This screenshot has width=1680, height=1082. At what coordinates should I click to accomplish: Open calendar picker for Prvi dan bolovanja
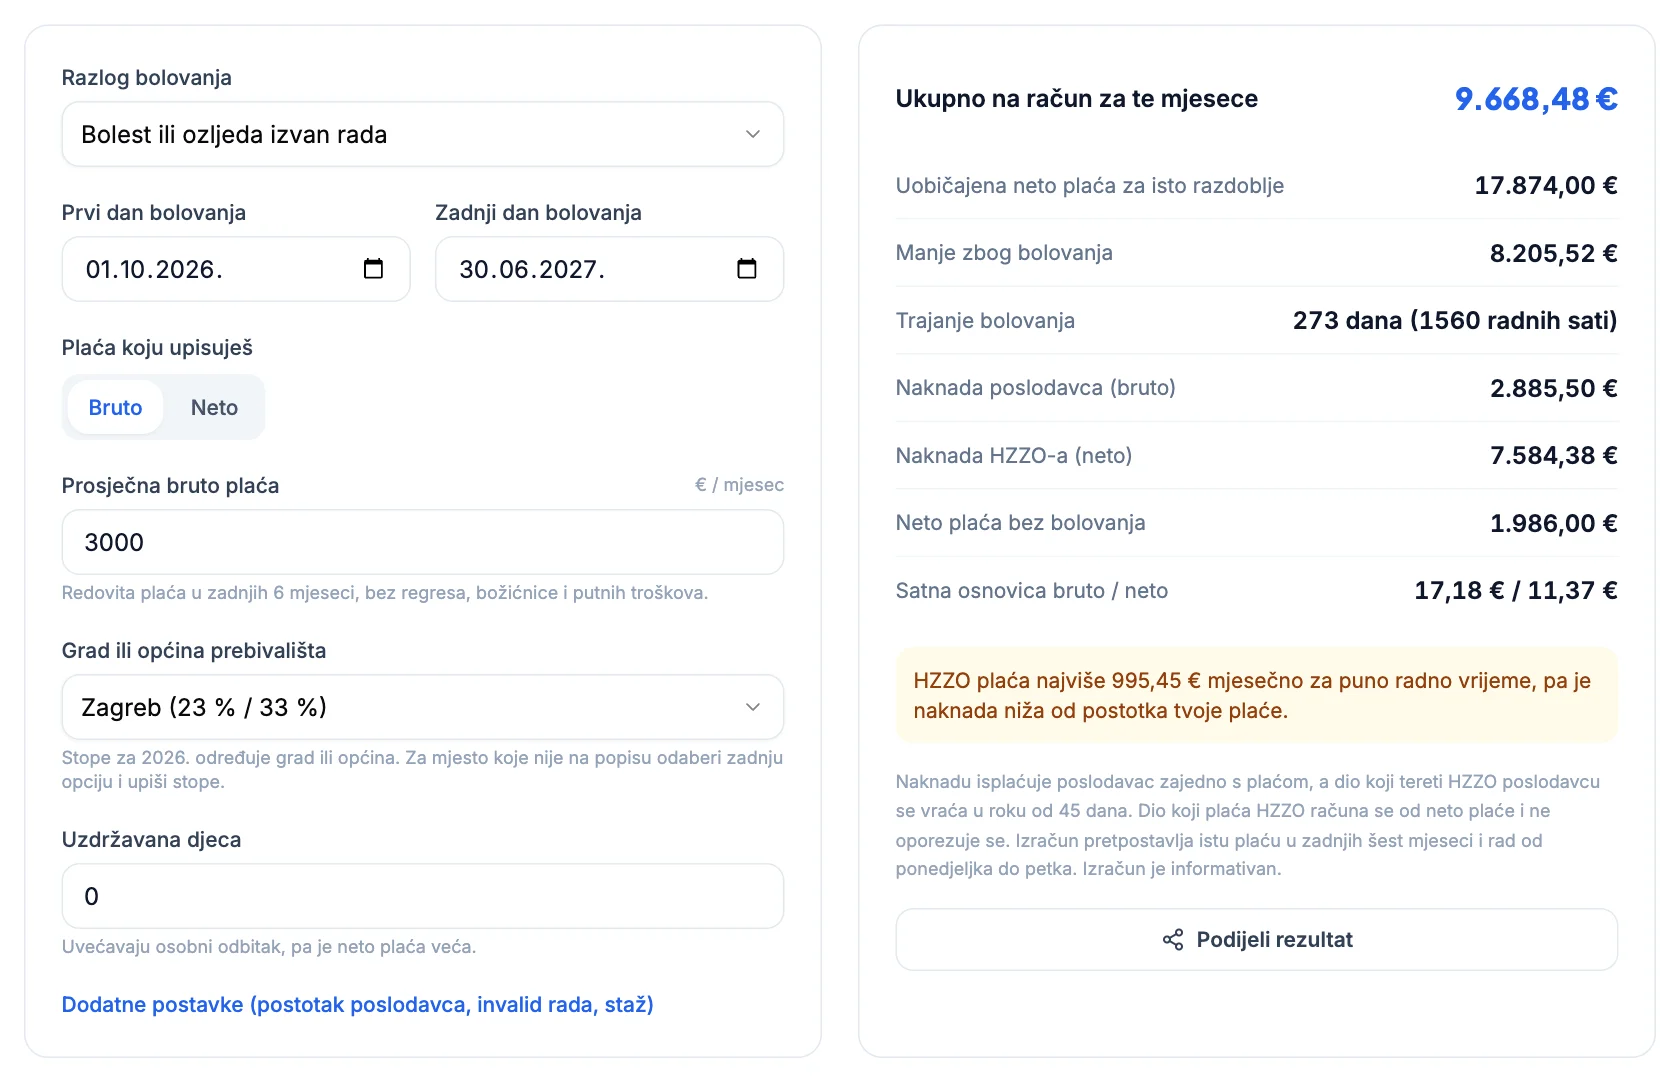(373, 269)
